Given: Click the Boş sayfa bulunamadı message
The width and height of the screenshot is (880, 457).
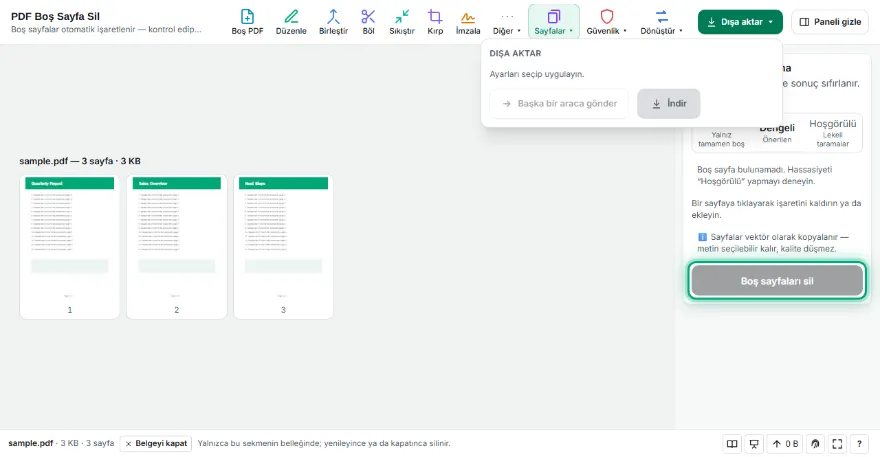Looking at the screenshot, I should 764,175.
